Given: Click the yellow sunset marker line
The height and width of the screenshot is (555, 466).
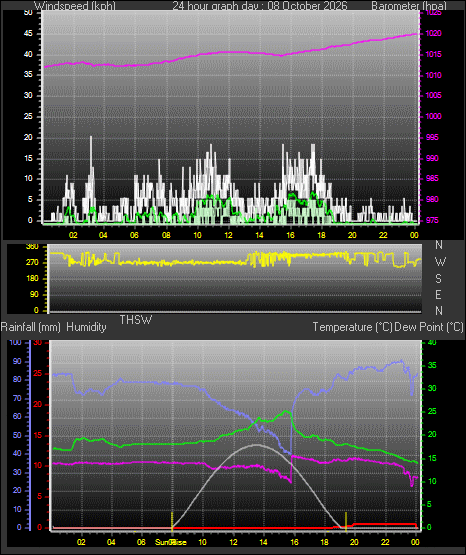Looking at the screenshot, I should [346, 521].
